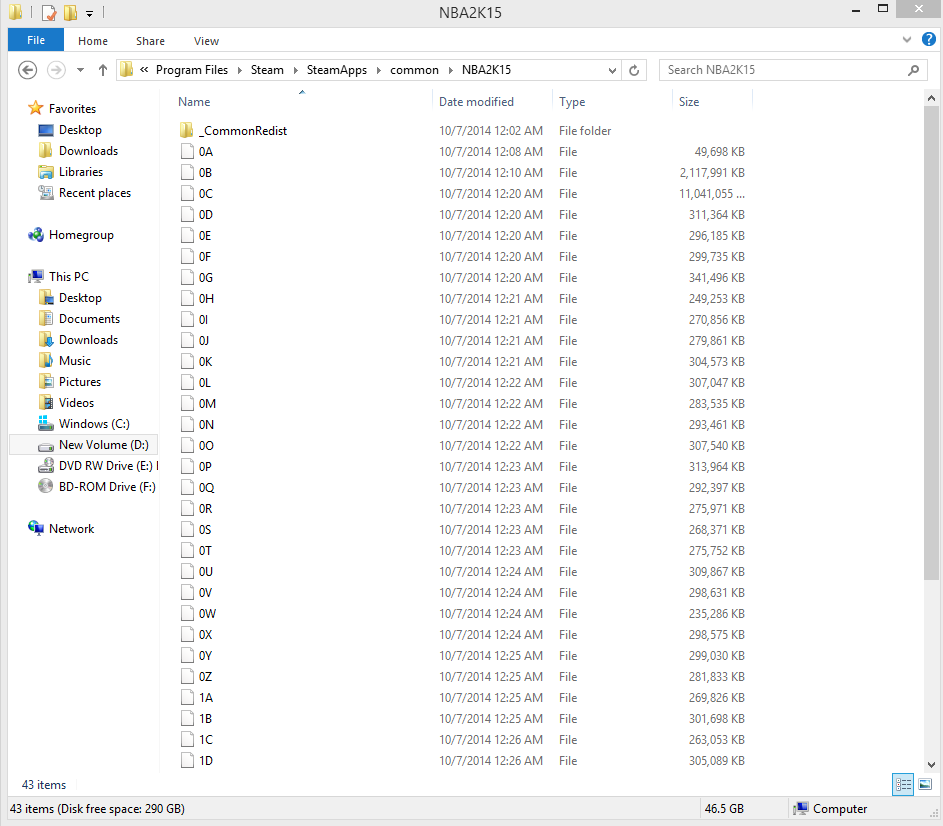Expand the address bar history dropdown
Screen dimensions: 943x826
click(x=612, y=70)
